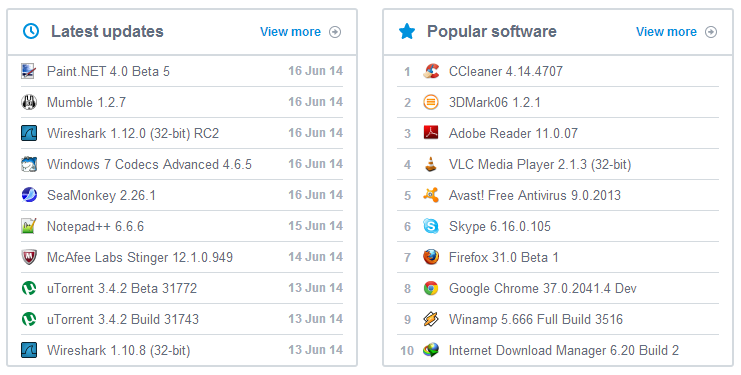Select the Adobe Reader PDF icon
The height and width of the screenshot is (375, 741).
[431, 133]
